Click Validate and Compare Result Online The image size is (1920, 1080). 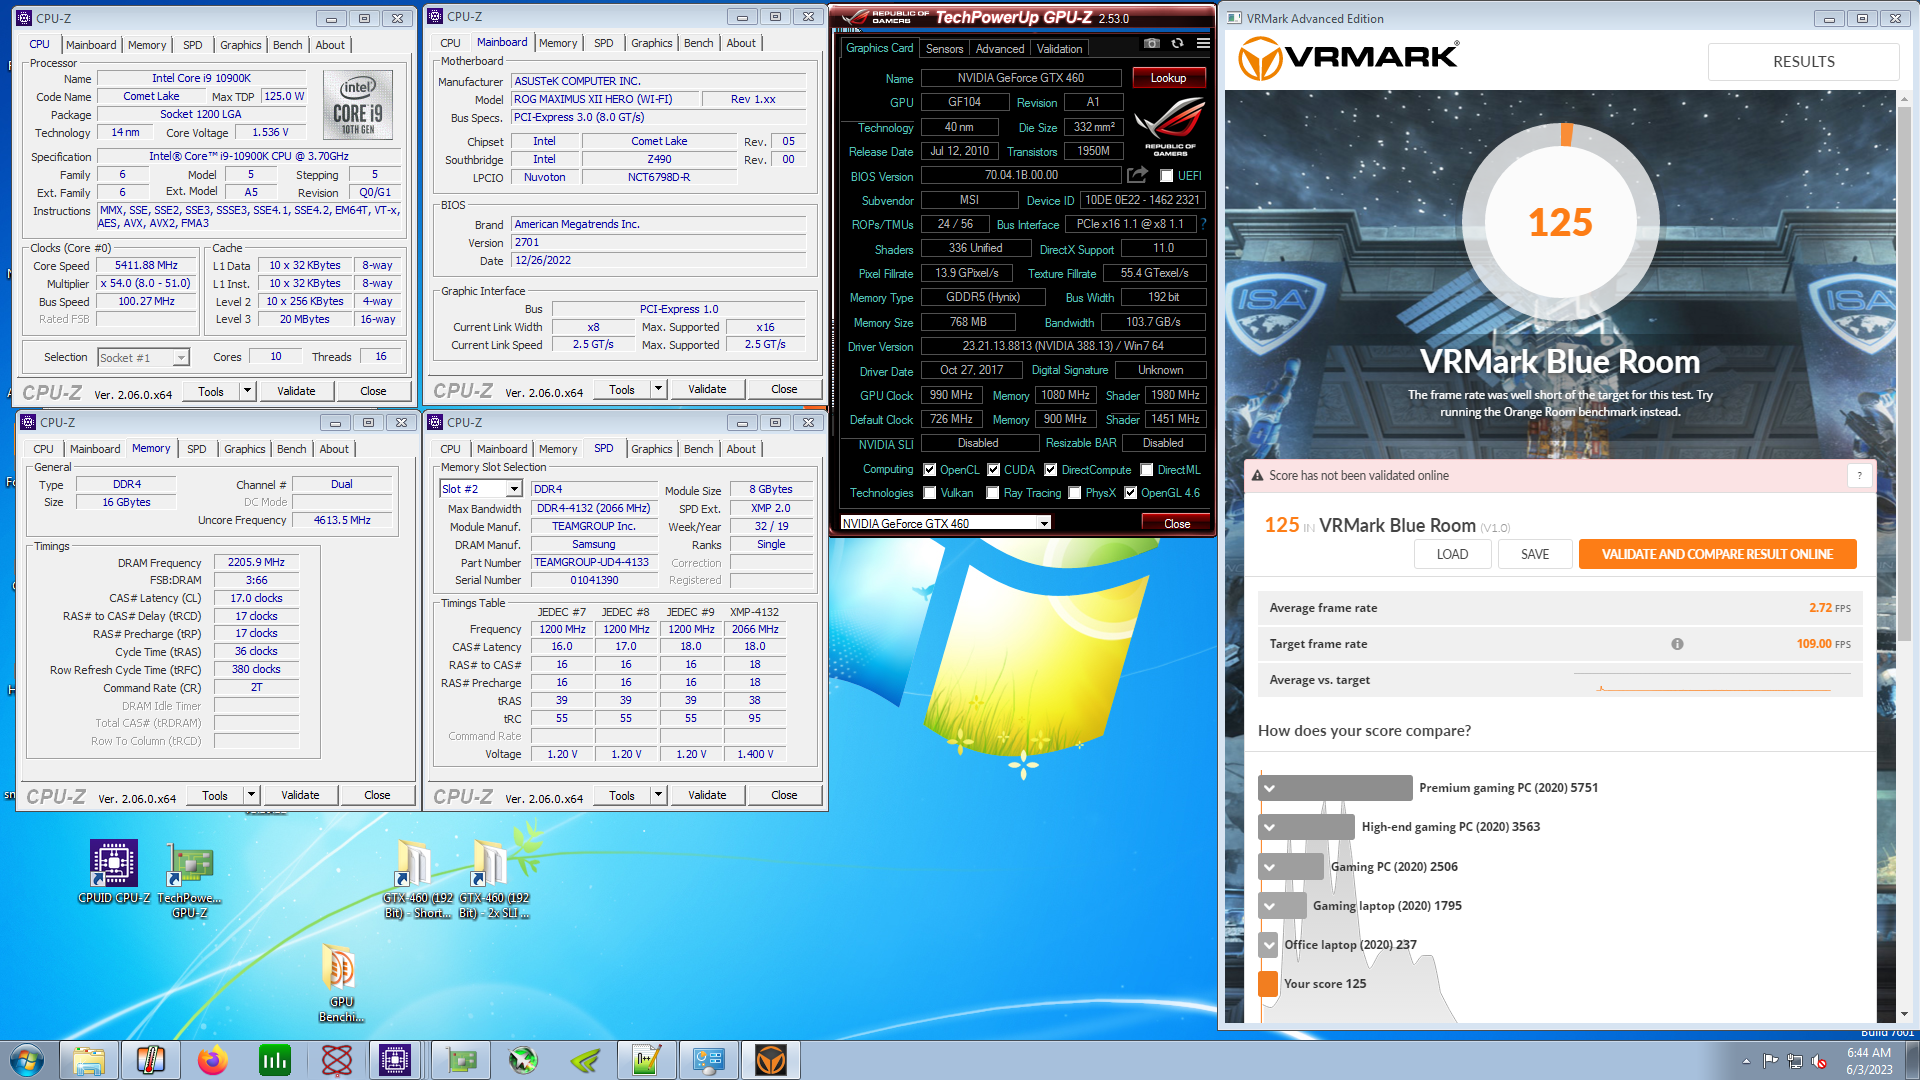pyautogui.click(x=1717, y=554)
